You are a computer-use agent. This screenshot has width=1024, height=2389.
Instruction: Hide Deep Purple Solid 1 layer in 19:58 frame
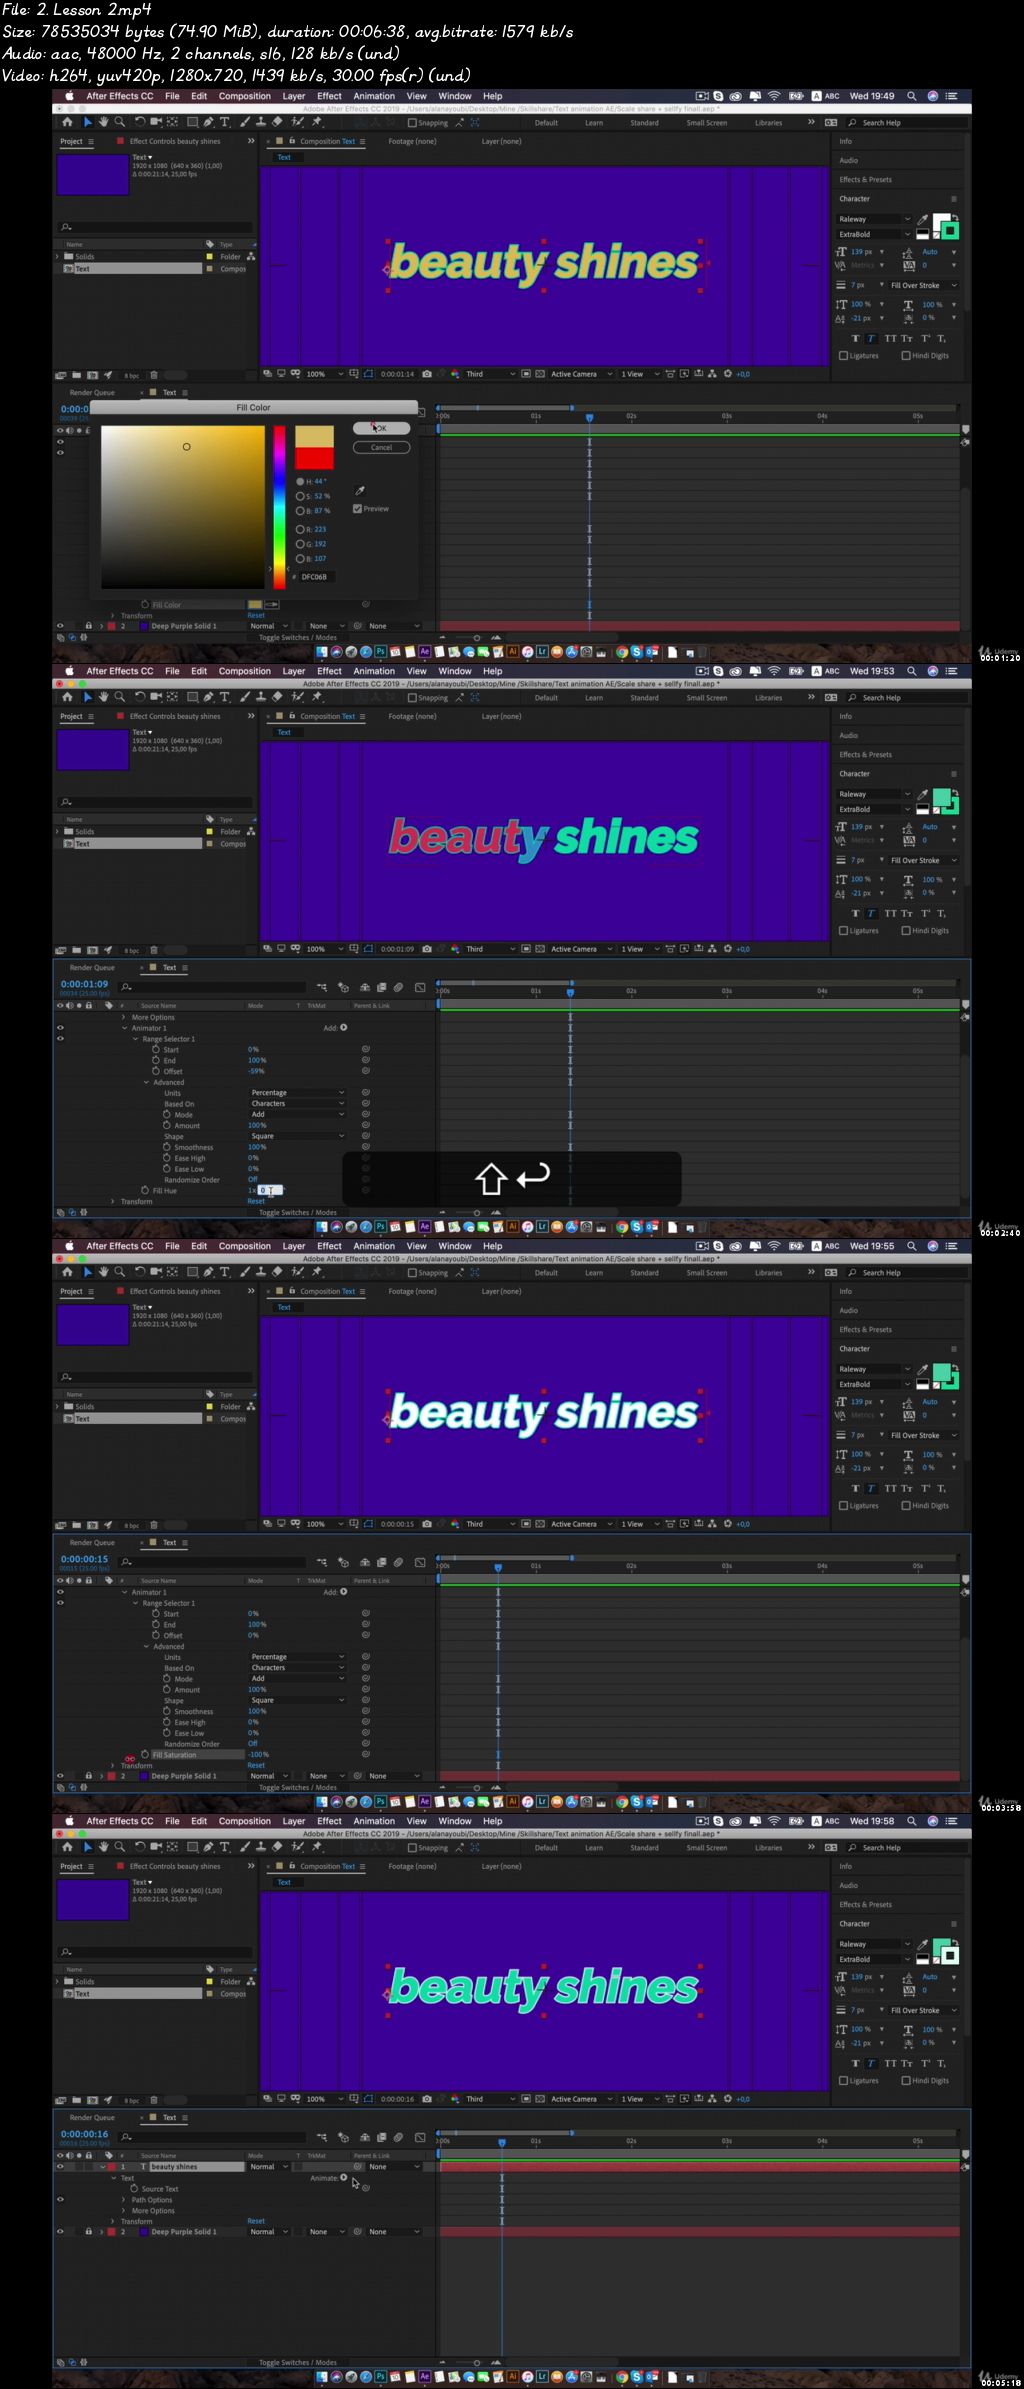60,2231
